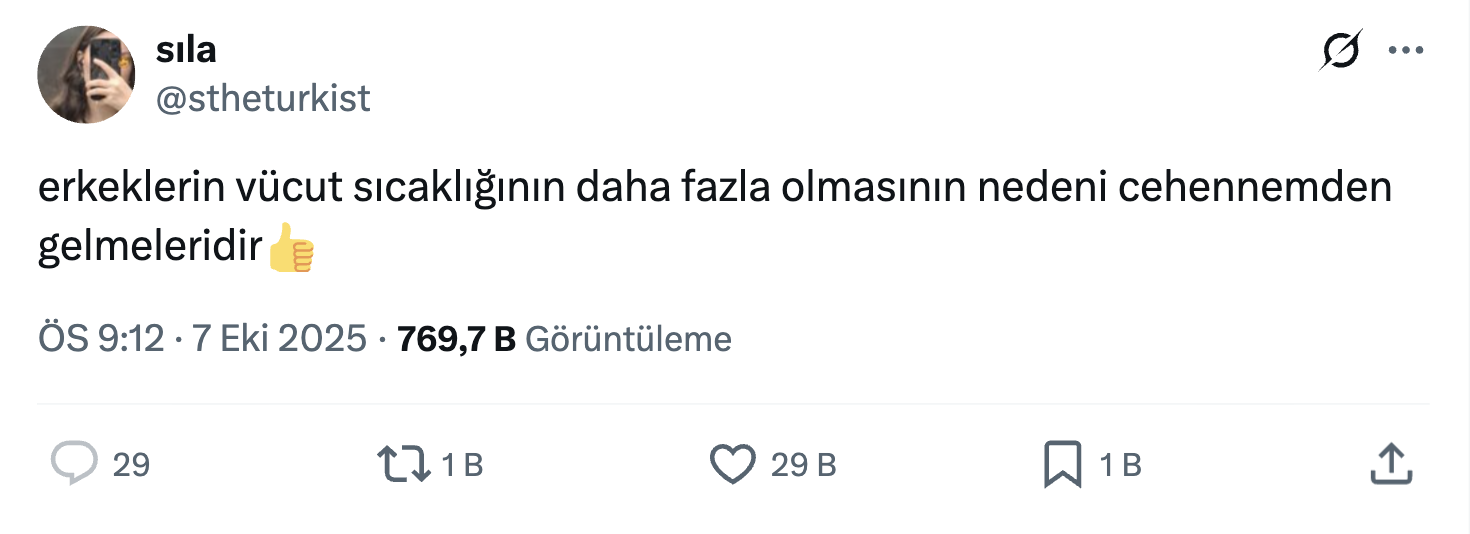Open the Grok explain-post icon
This screenshot has height=534, width=1470.
1340,50
